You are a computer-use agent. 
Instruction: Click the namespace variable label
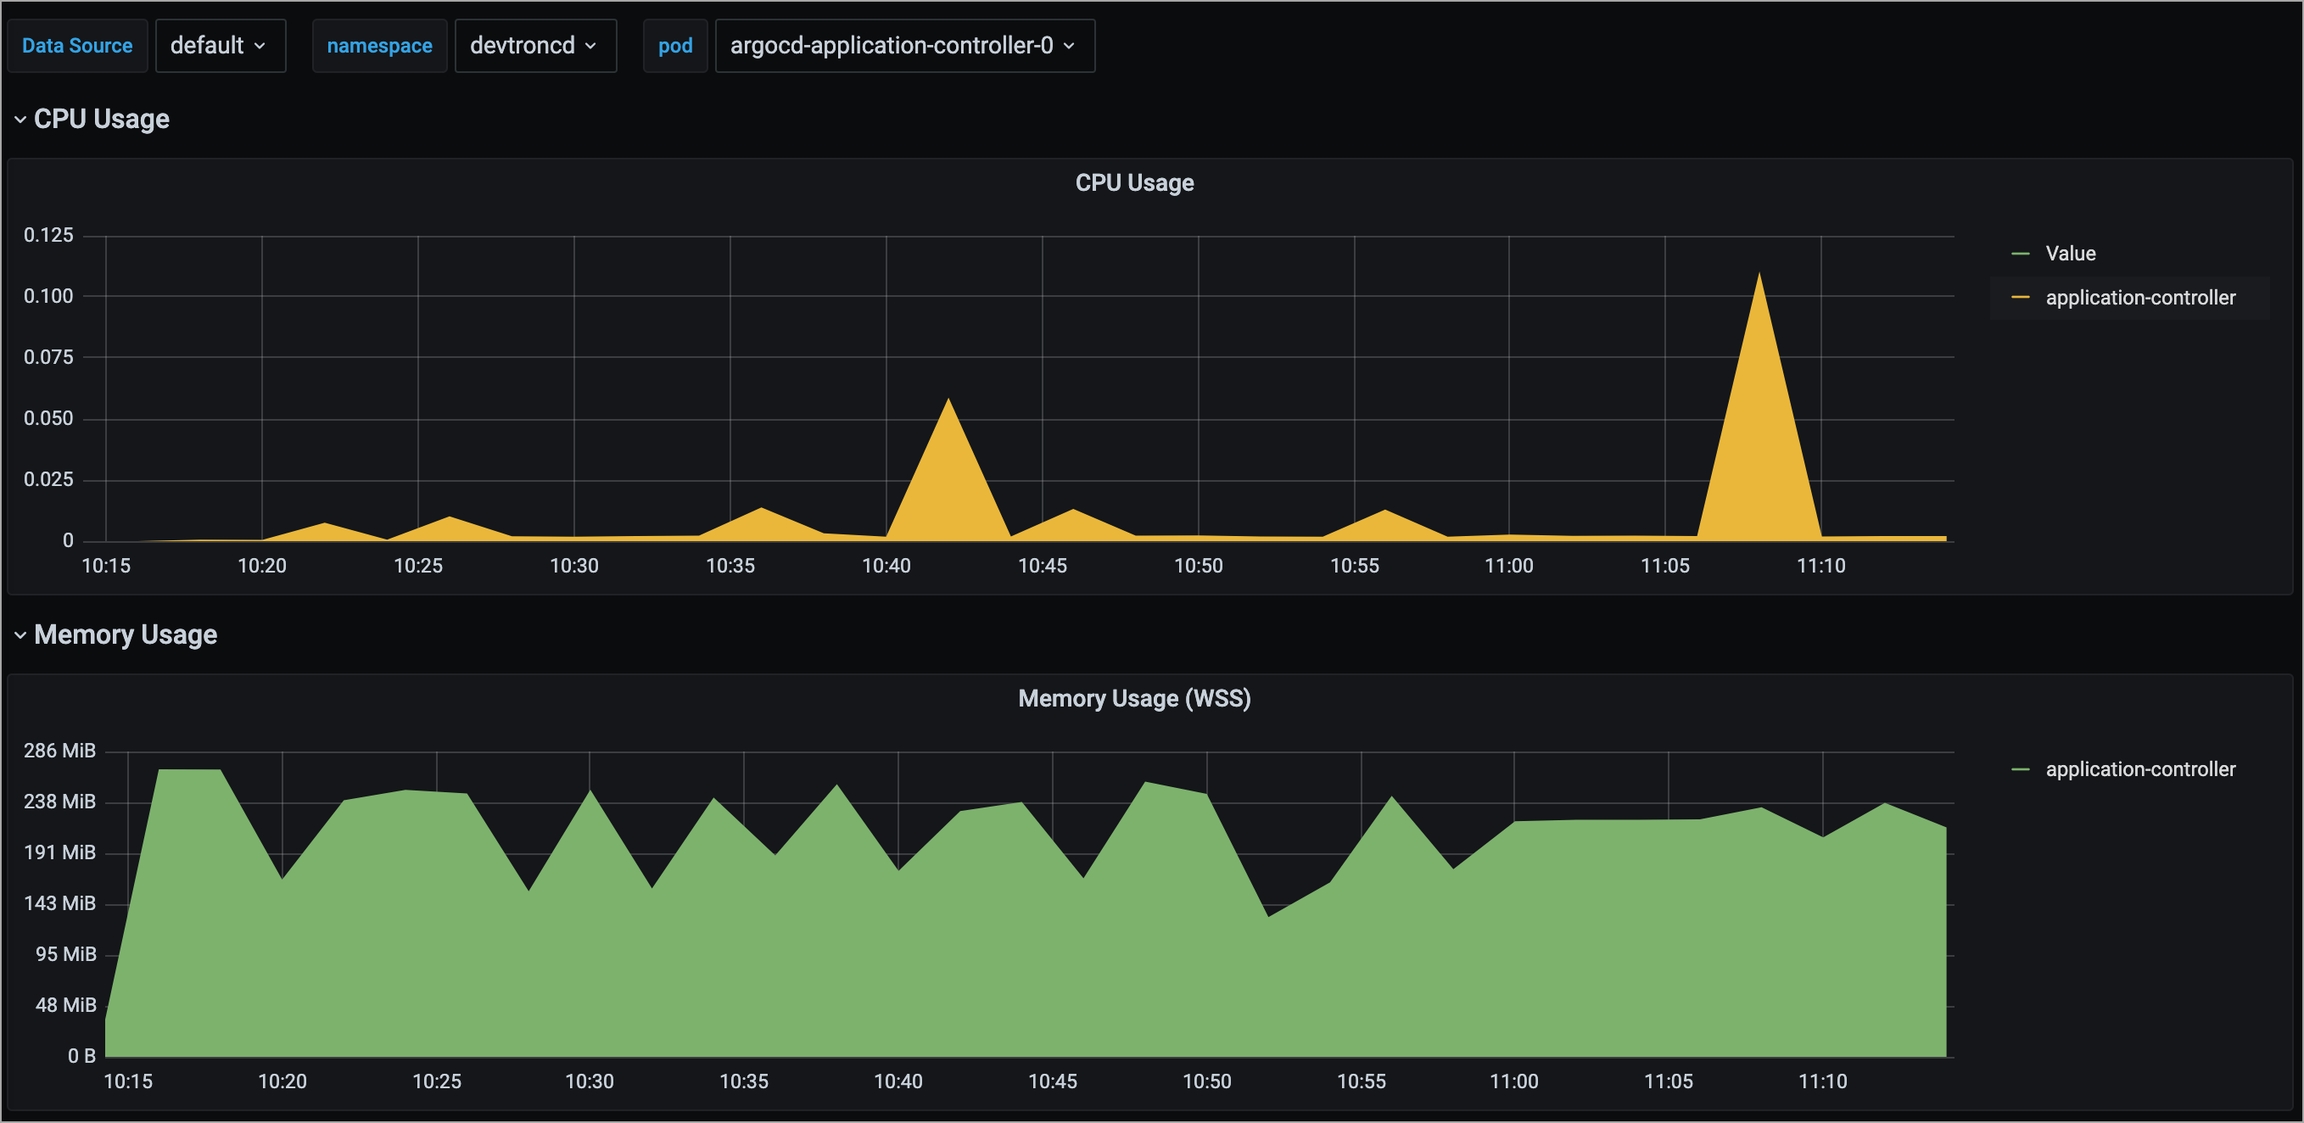[x=379, y=46]
